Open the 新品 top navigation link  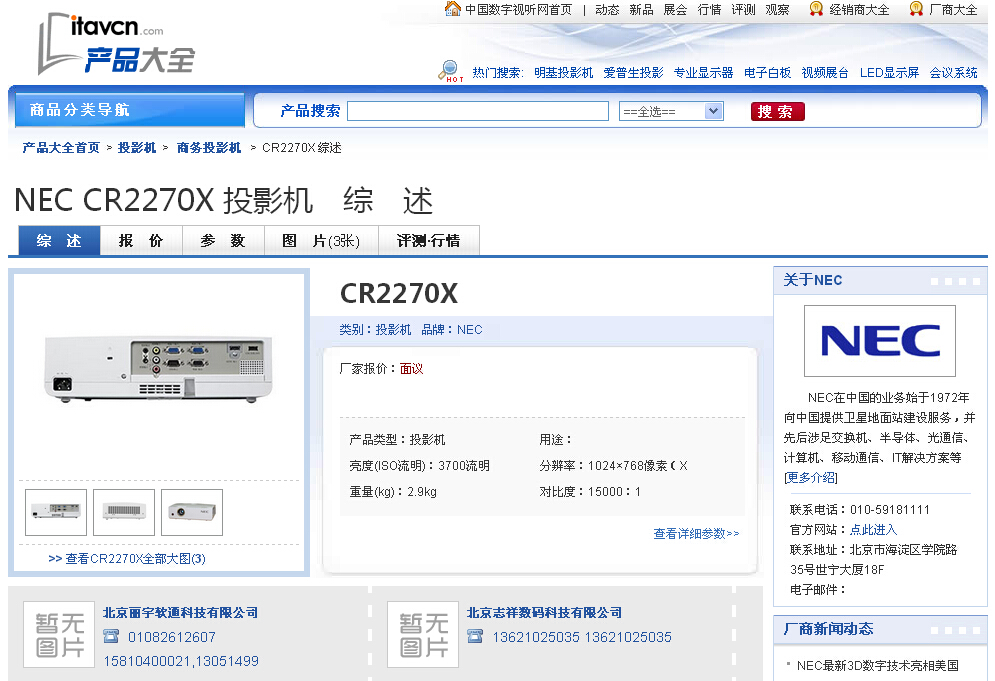(641, 10)
